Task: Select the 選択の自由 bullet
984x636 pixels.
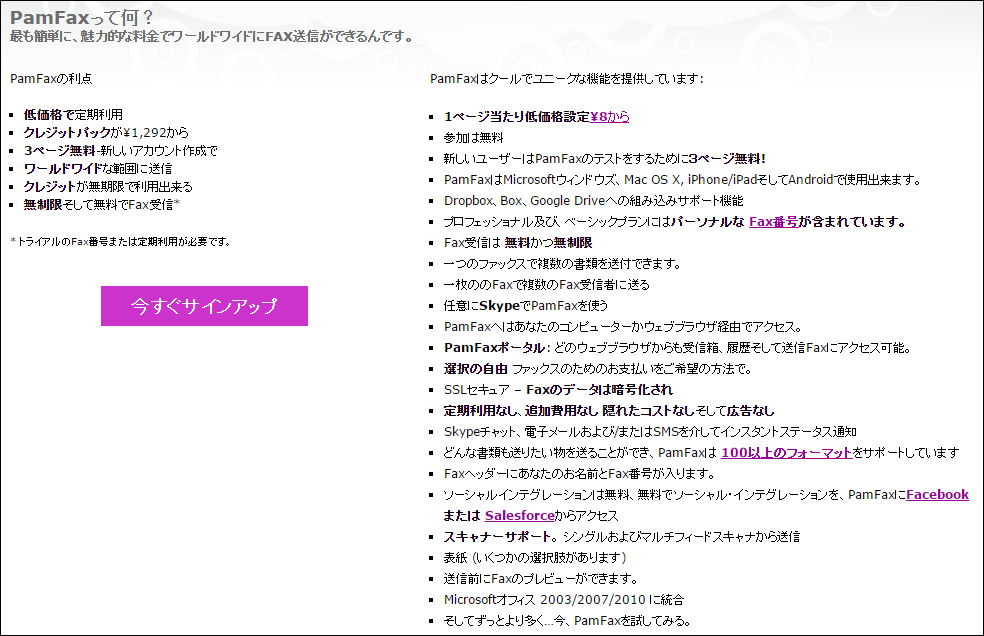Action: 598,369
